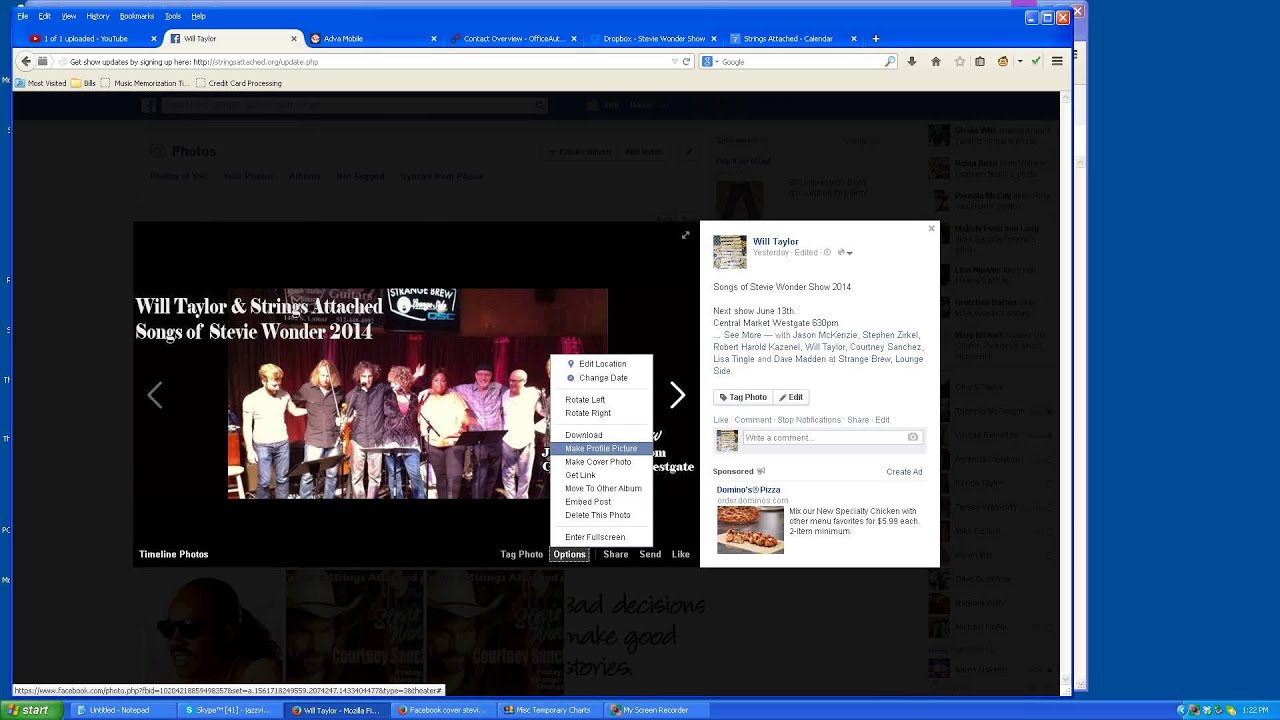This screenshot has width=1280, height=720.
Task: Open the bookmarks list icon
Action: click(x=980, y=61)
